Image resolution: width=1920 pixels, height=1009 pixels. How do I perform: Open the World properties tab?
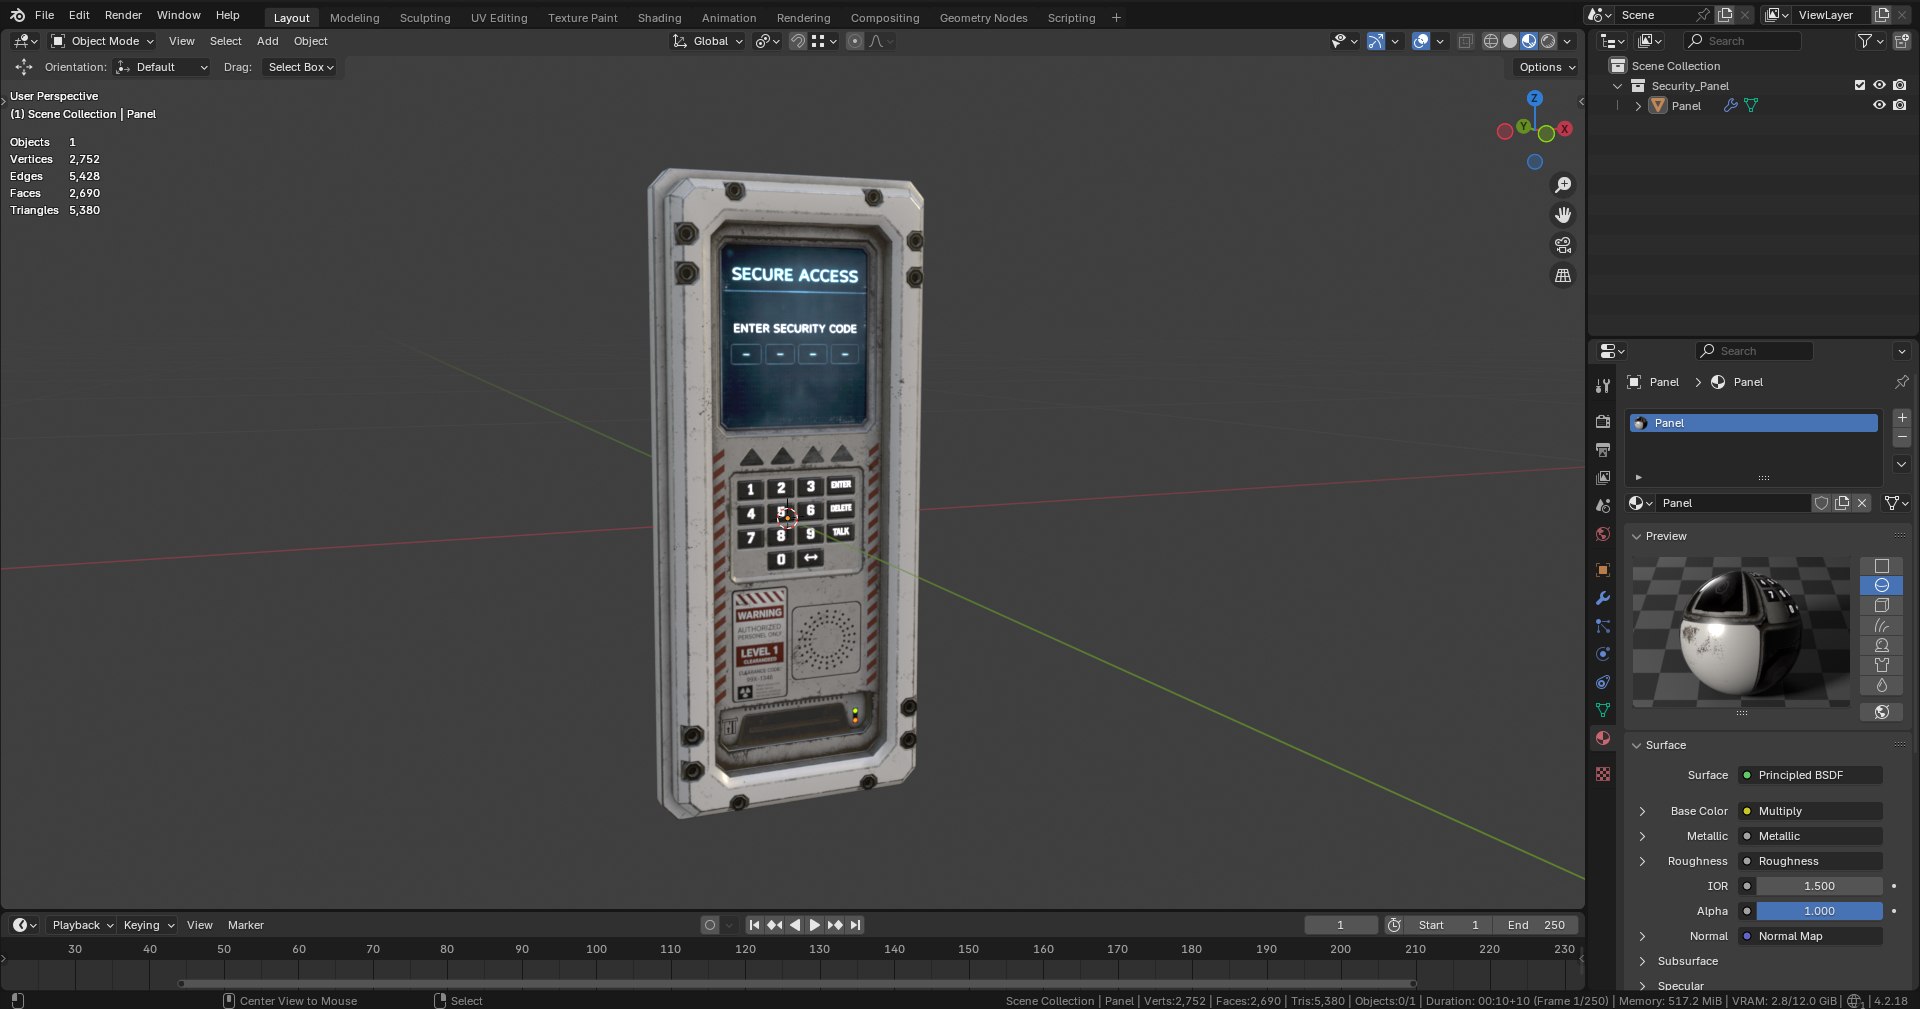point(1603,534)
